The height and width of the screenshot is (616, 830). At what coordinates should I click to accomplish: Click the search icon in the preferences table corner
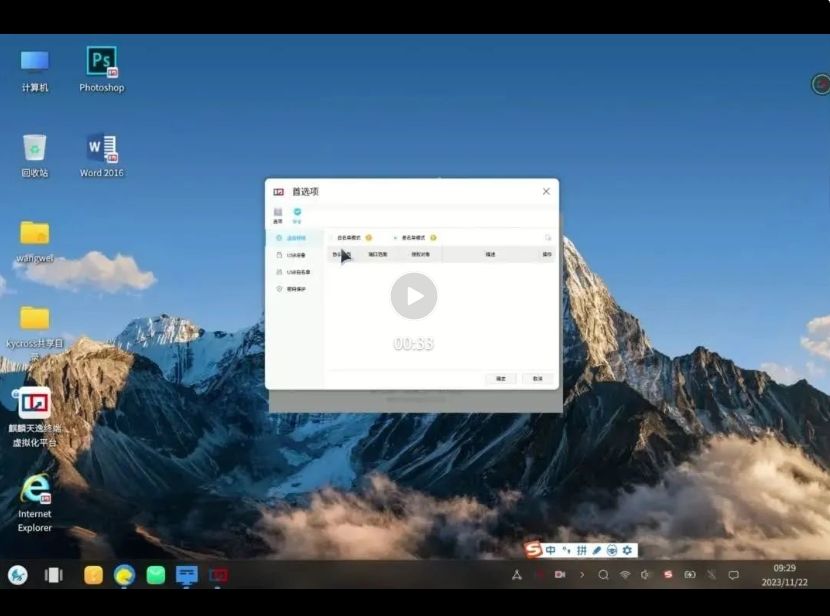click(547, 238)
